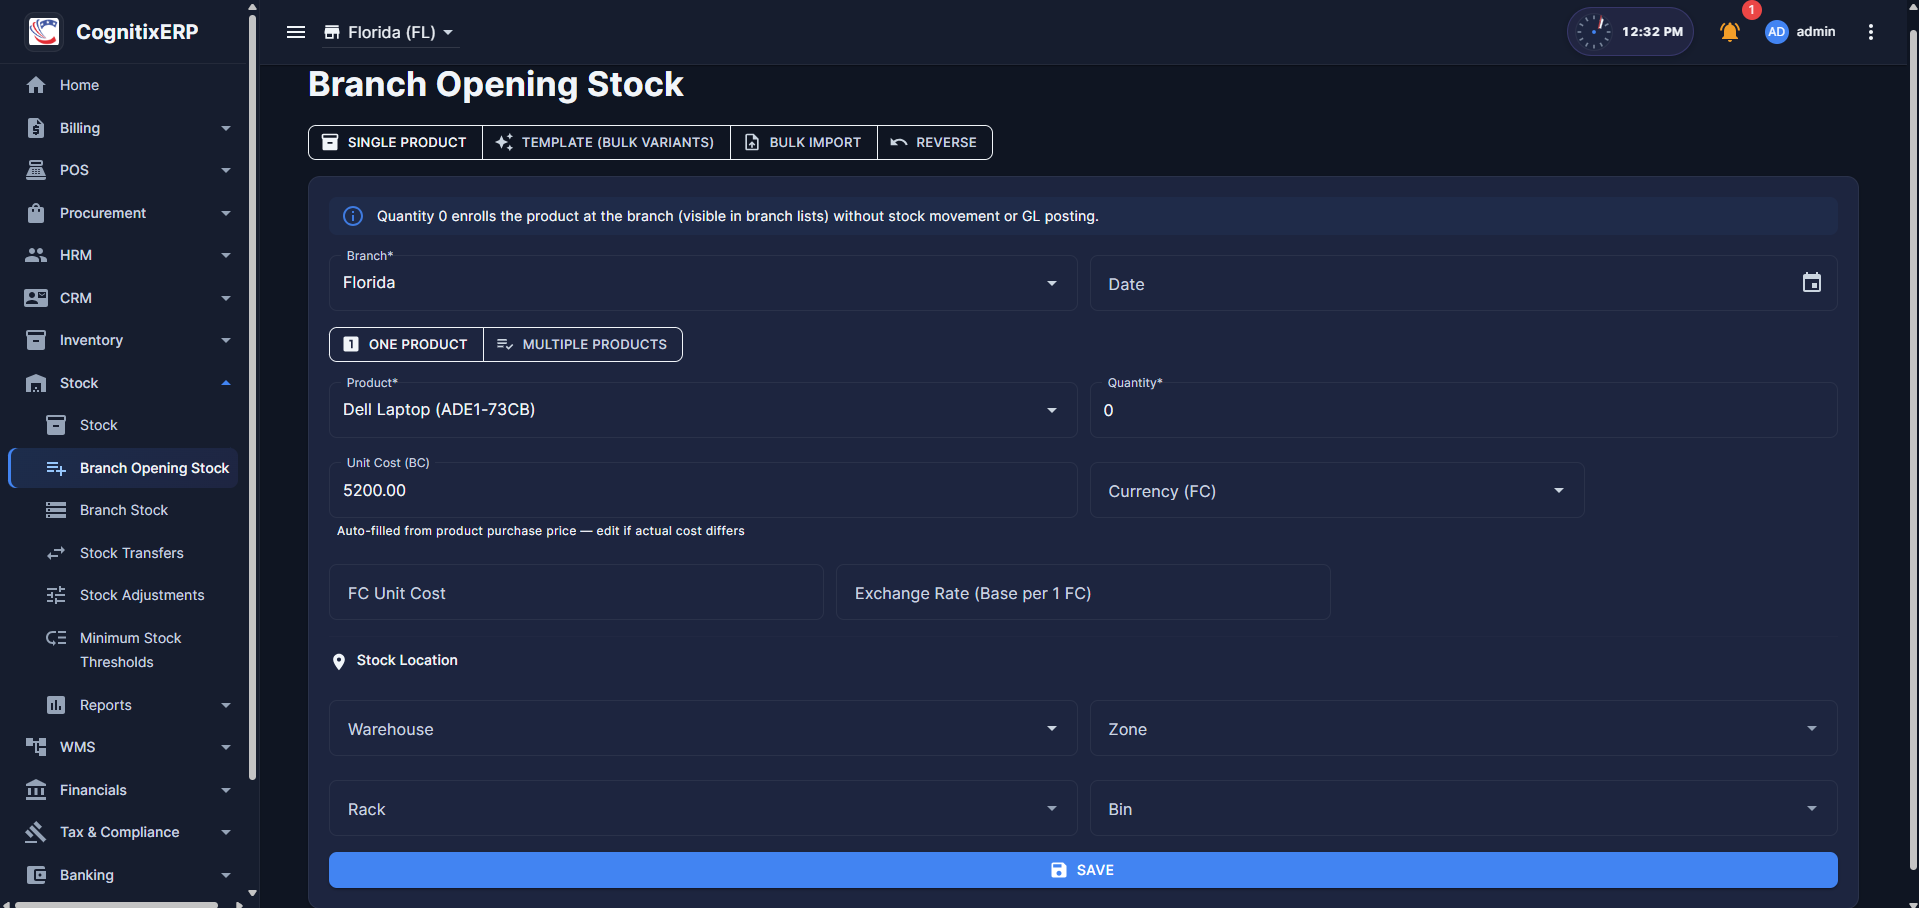Click the Stock Location pin icon
The height and width of the screenshot is (908, 1919).
(339, 661)
